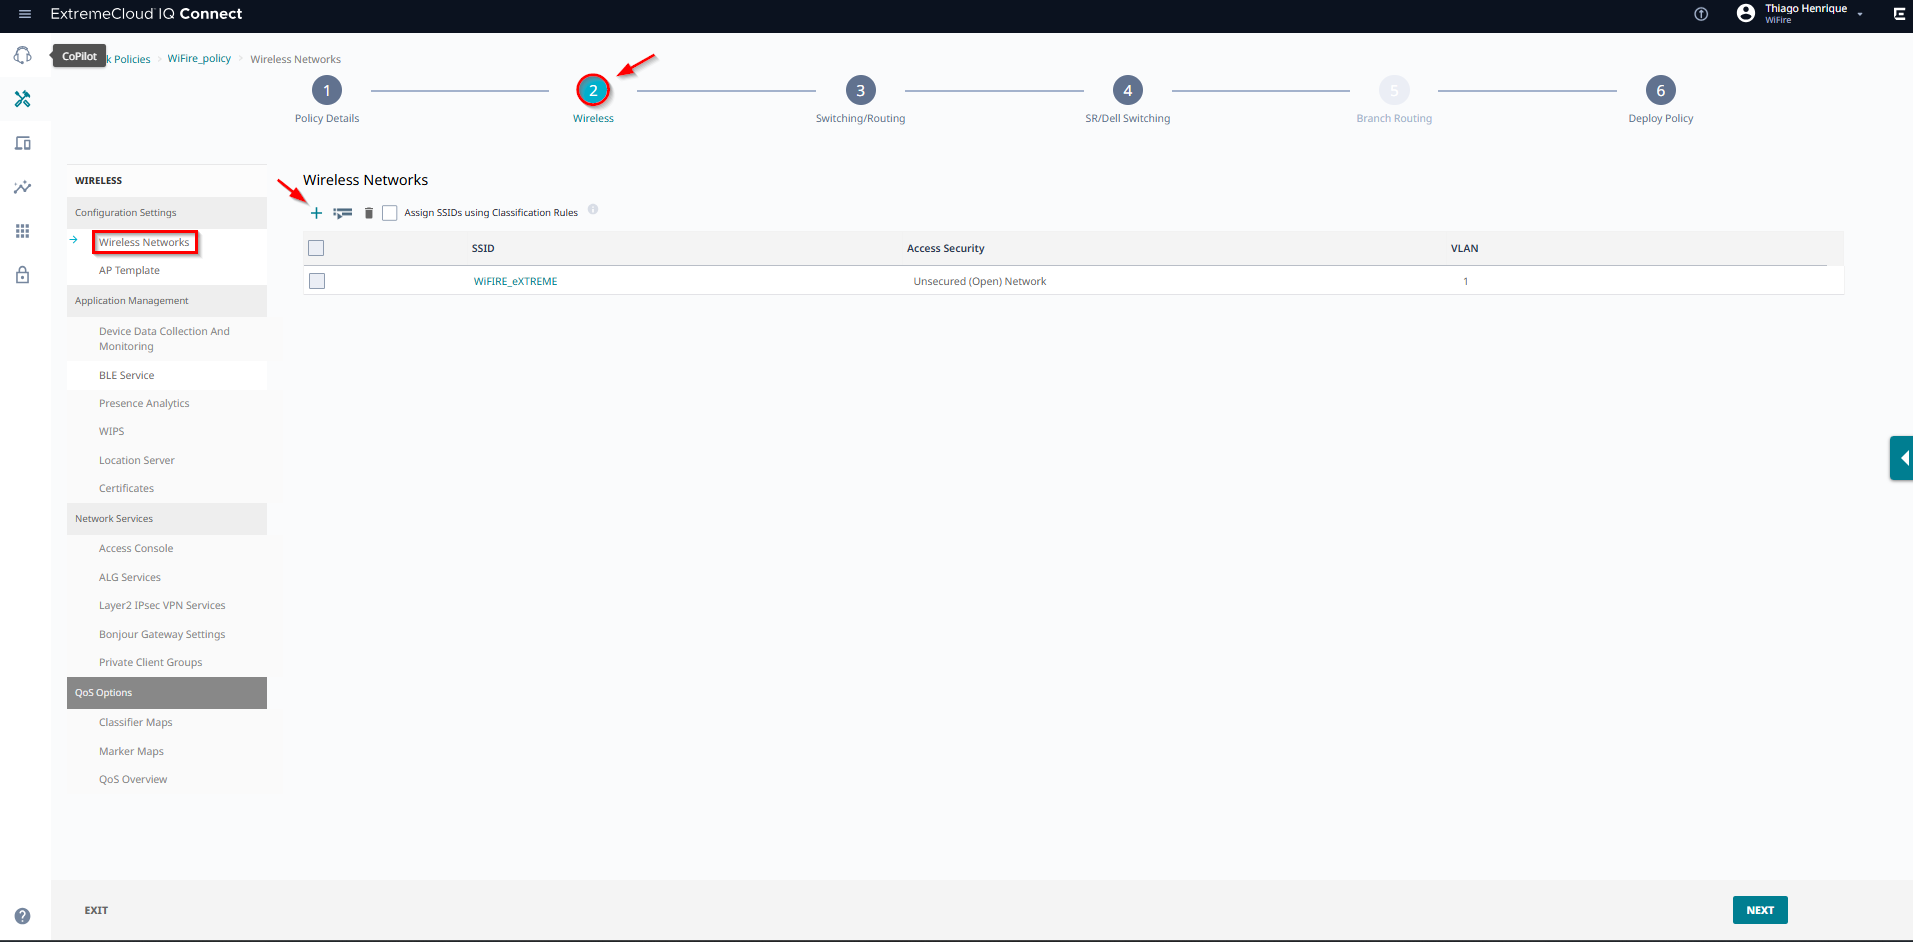This screenshot has height=942, width=1913.
Task: Go to step 2 Wireless
Action: pos(593,90)
